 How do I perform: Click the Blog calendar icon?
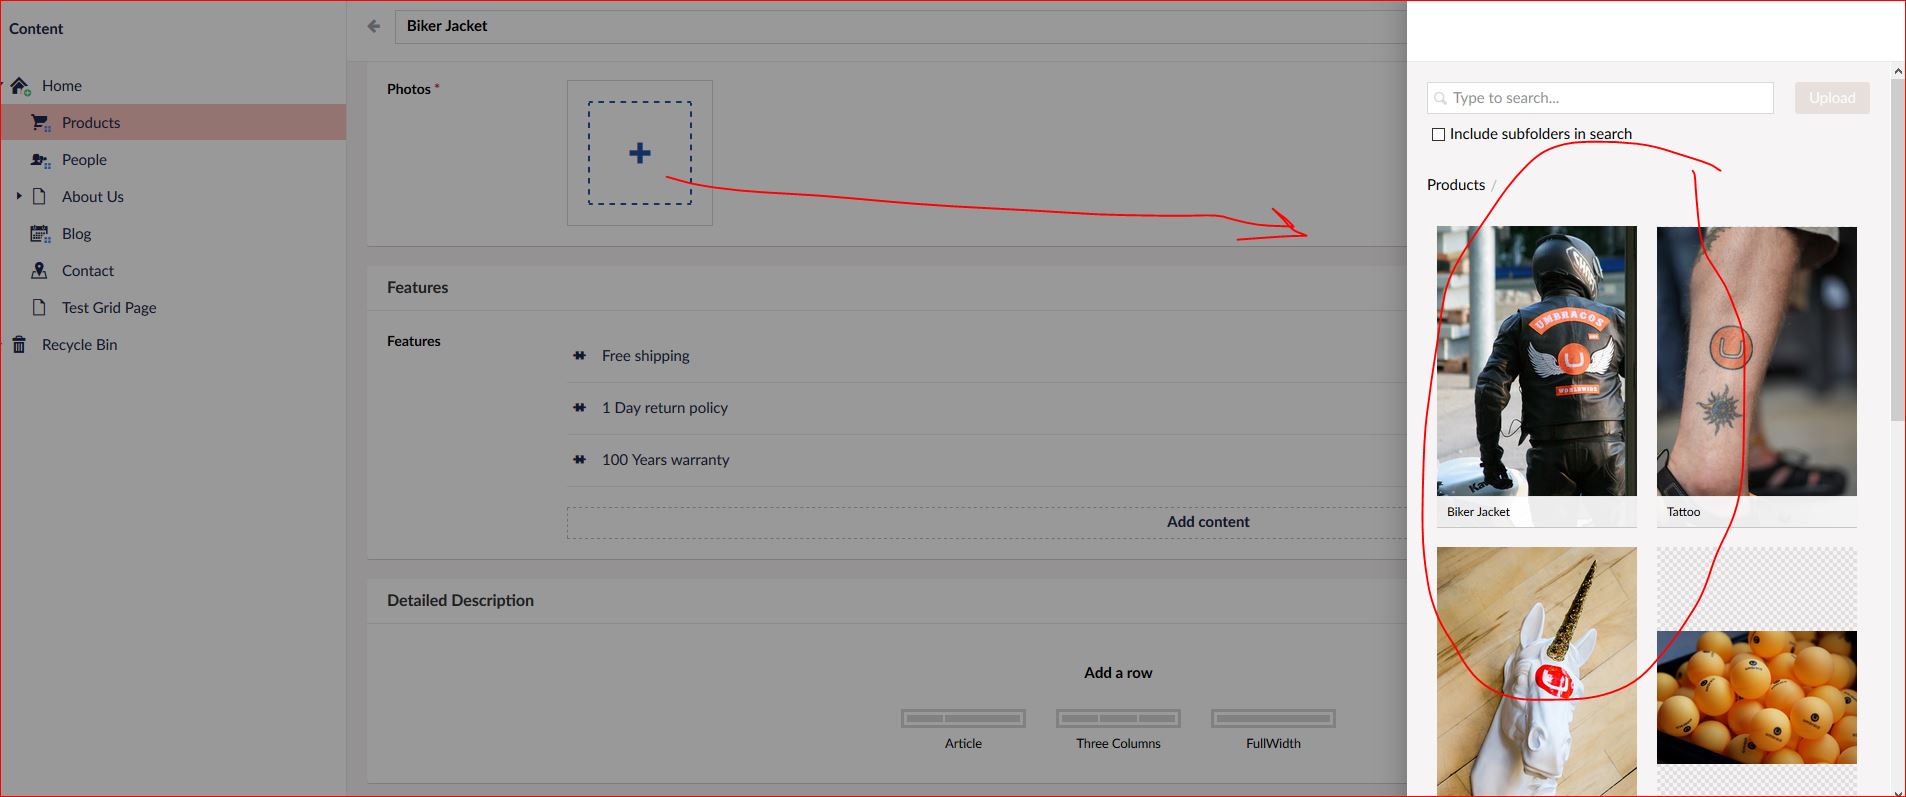(x=40, y=234)
